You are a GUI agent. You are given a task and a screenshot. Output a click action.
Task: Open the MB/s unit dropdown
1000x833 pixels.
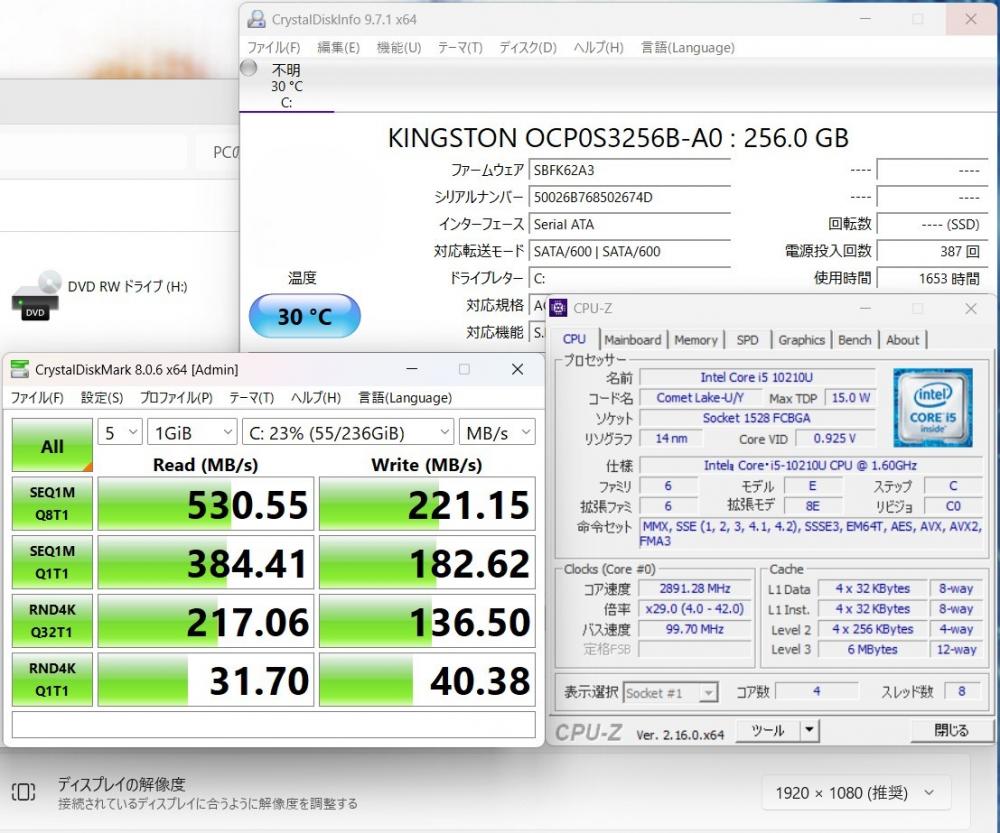tap(497, 433)
